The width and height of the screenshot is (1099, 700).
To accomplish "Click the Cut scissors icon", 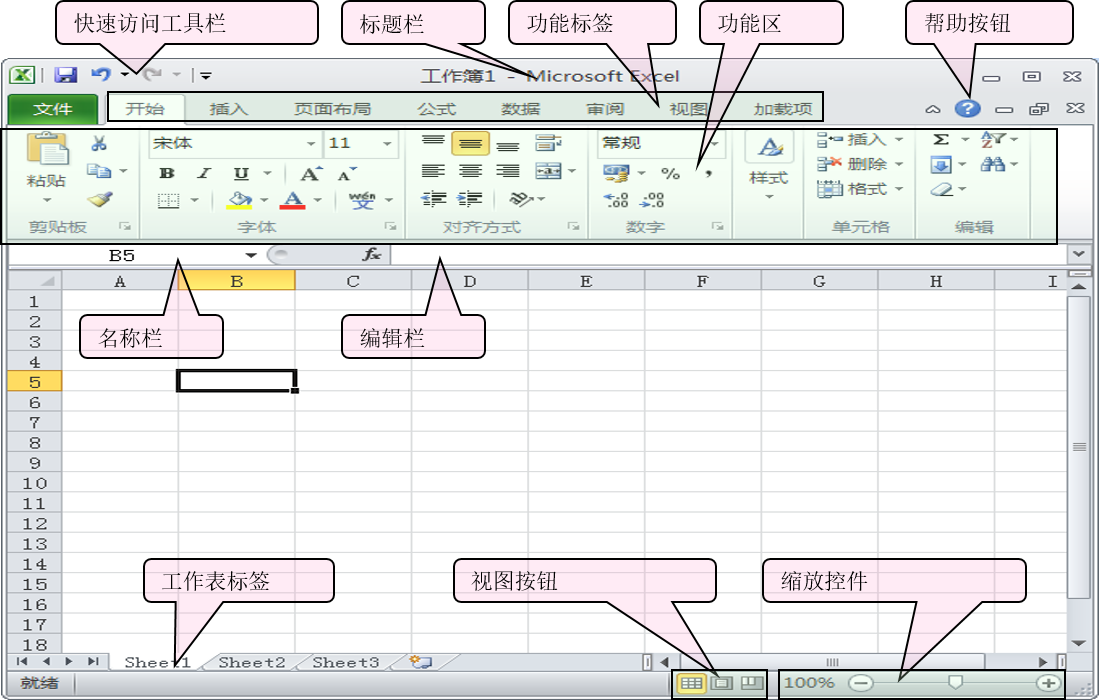I will pyautogui.click(x=99, y=144).
